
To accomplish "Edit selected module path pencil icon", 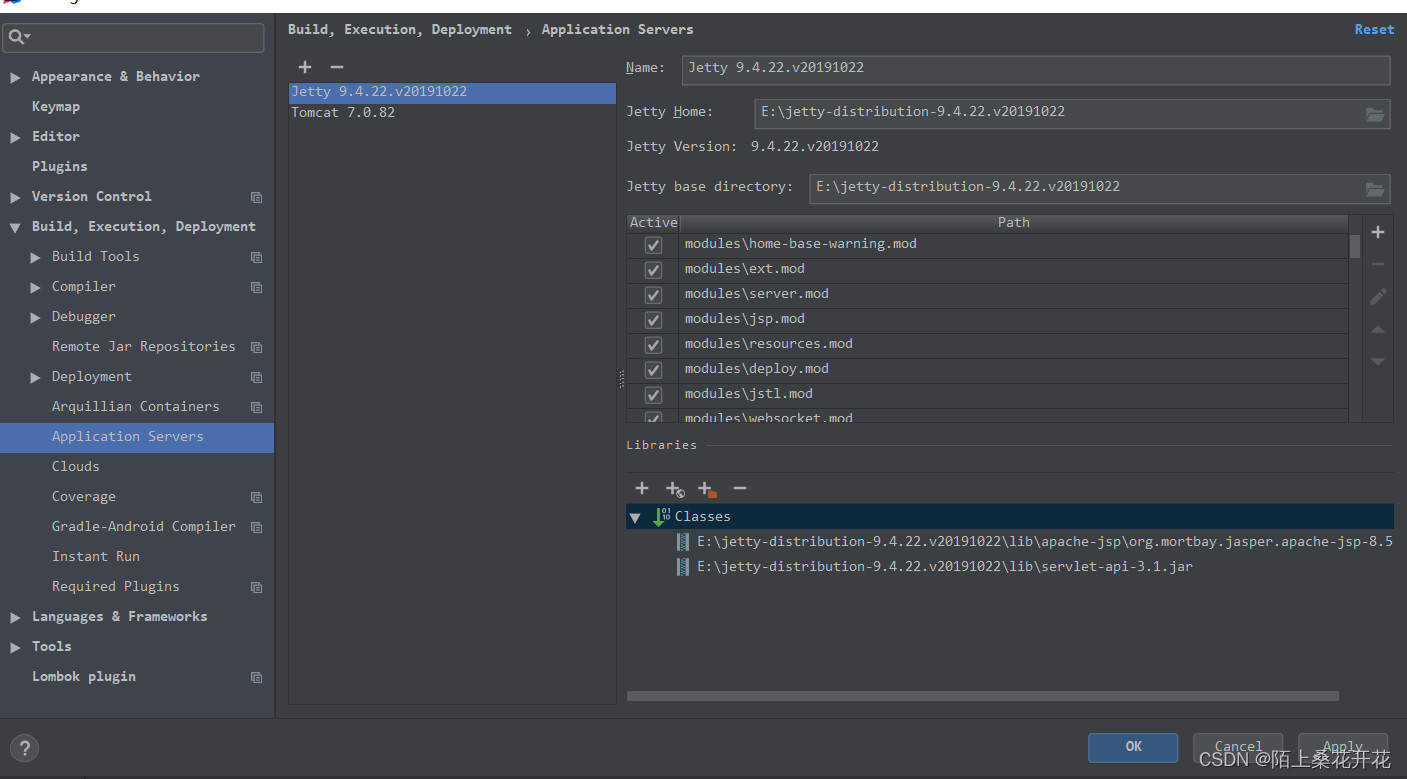I will pos(1378,296).
